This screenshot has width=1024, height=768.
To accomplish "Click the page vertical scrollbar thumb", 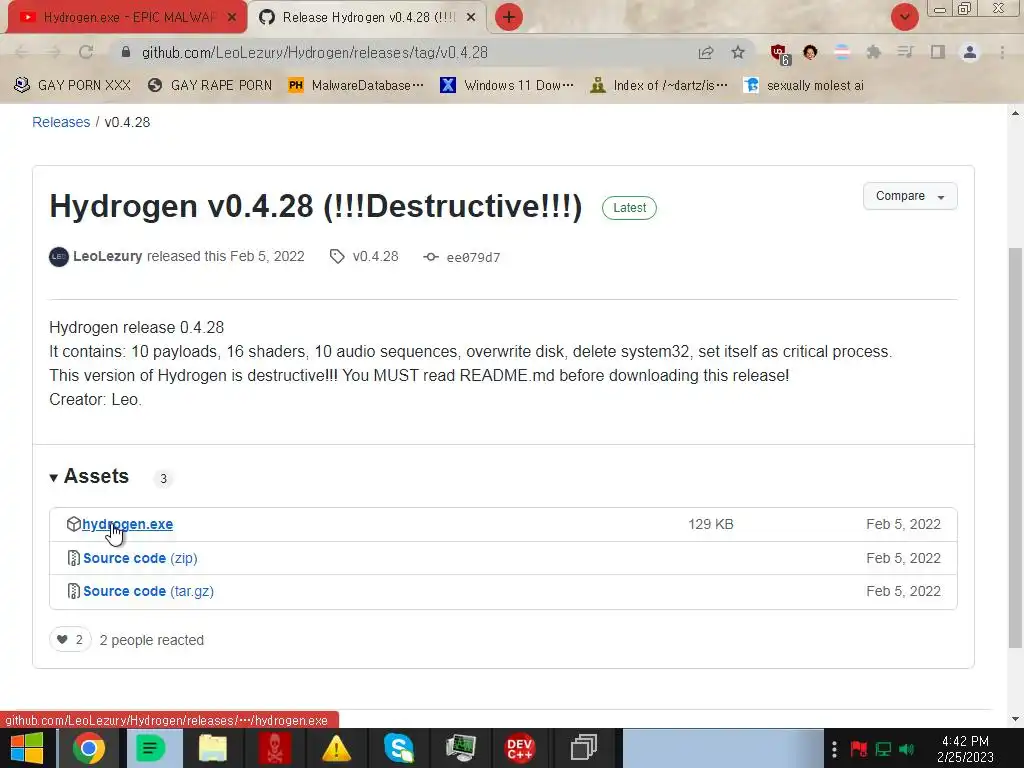I will [x=1016, y=448].
